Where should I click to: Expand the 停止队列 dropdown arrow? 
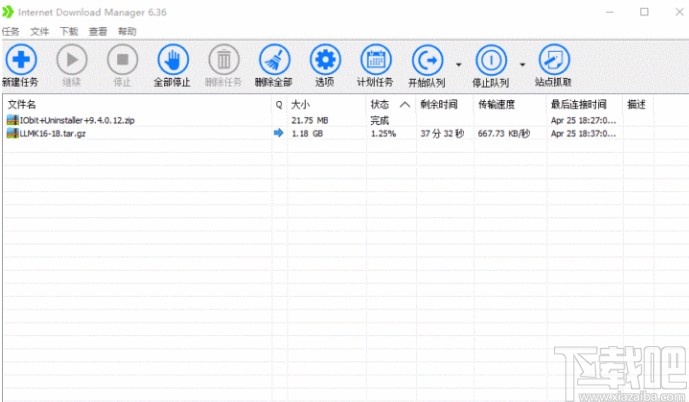click(x=522, y=65)
